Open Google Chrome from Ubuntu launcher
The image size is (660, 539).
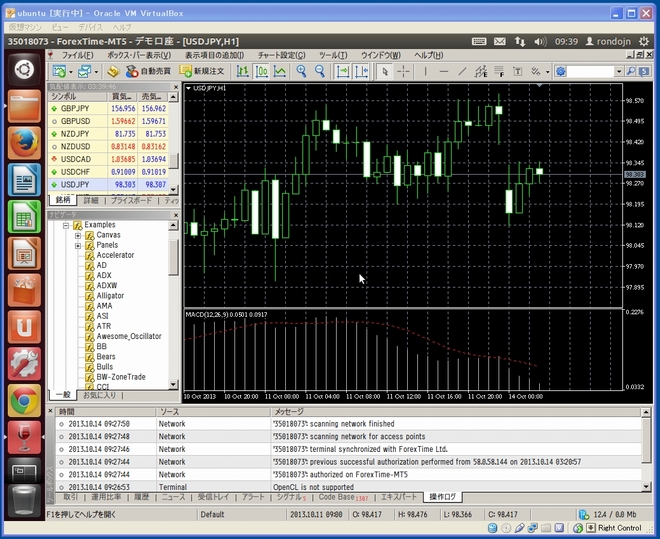(x=24, y=400)
